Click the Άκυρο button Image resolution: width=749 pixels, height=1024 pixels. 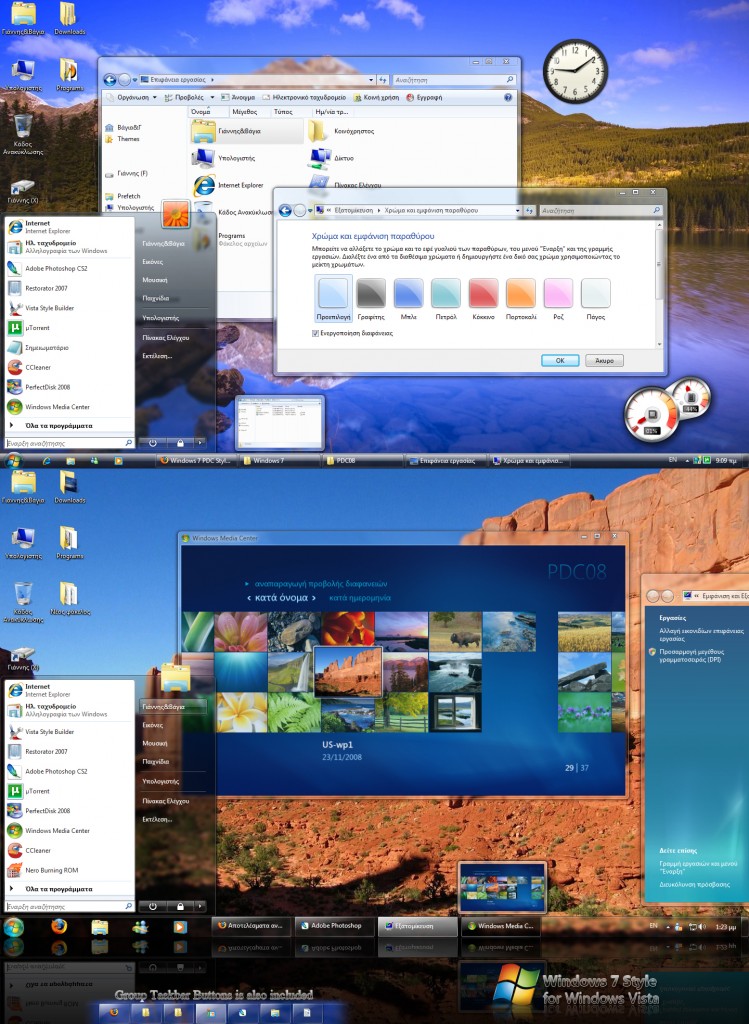(605, 360)
